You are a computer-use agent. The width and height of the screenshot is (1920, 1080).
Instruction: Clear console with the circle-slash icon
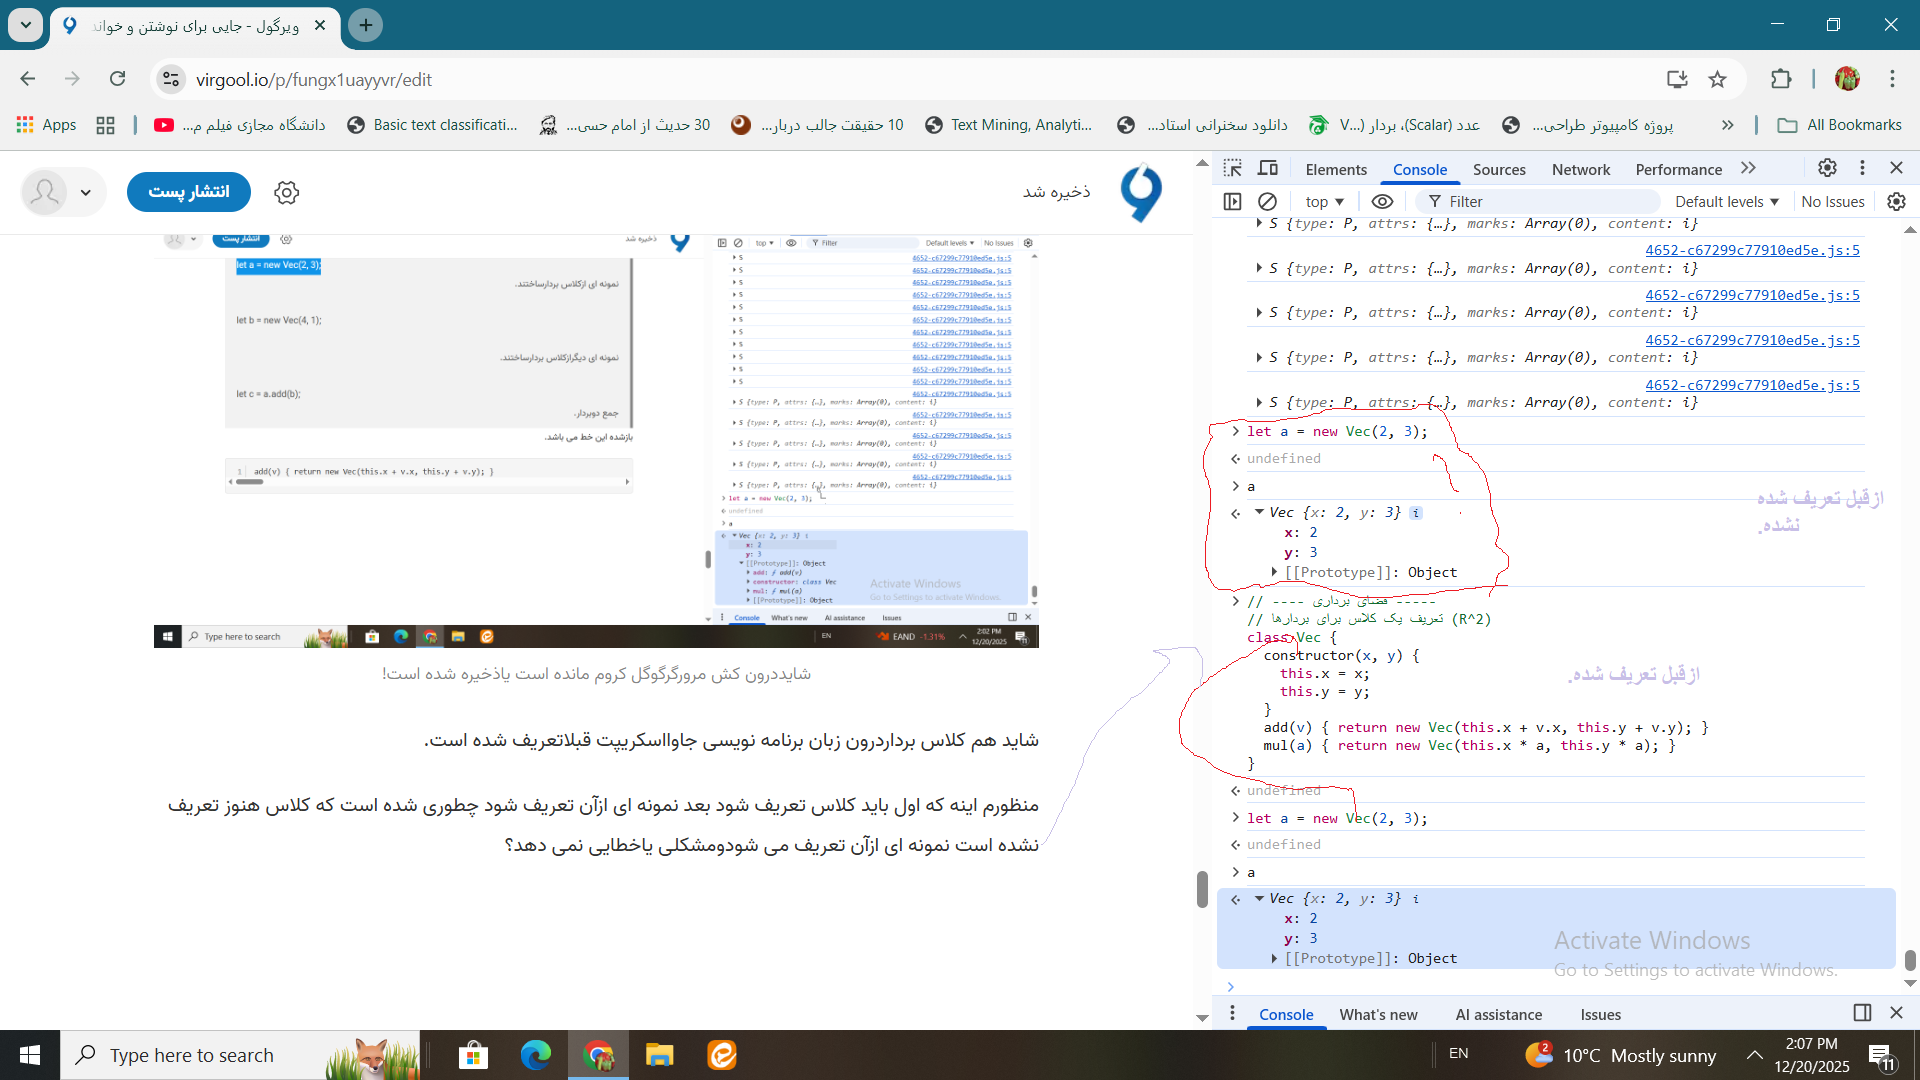point(1267,201)
